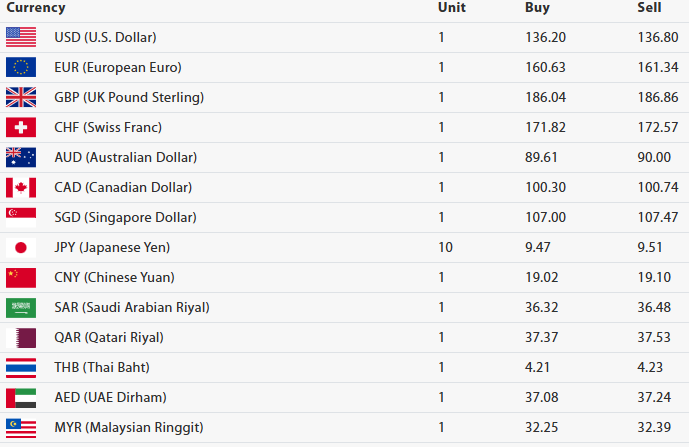Select the USD (U.S. Dollar) label
This screenshot has width=689, height=447.
(x=105, y=37)
